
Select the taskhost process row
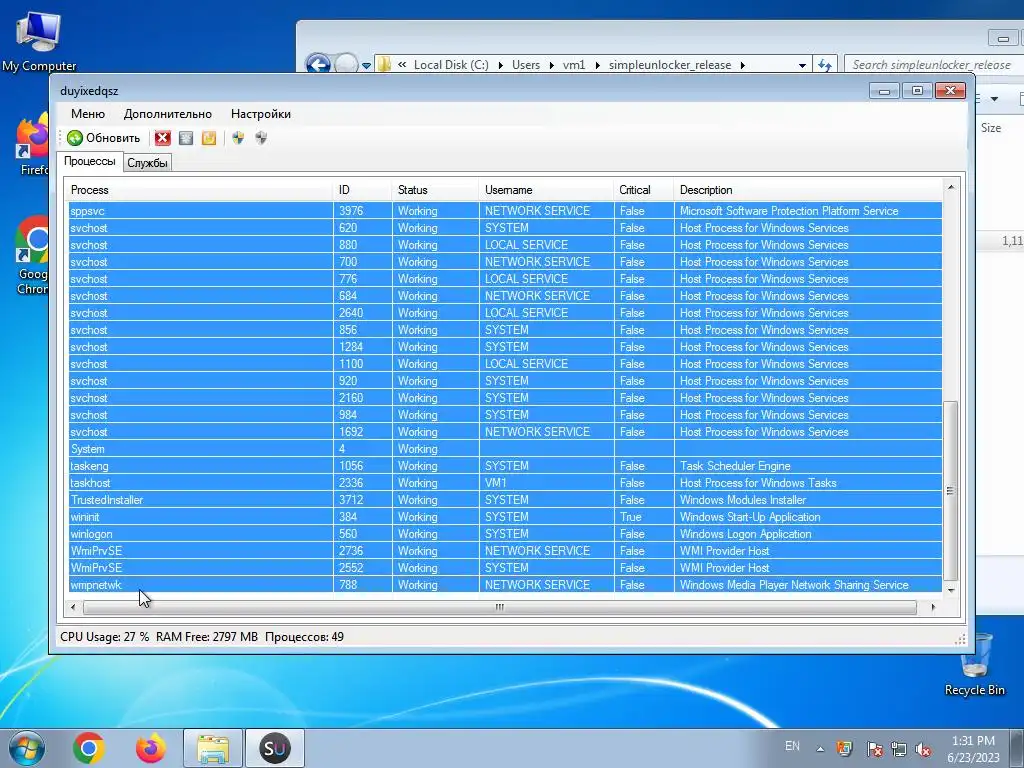click(505, 483)
